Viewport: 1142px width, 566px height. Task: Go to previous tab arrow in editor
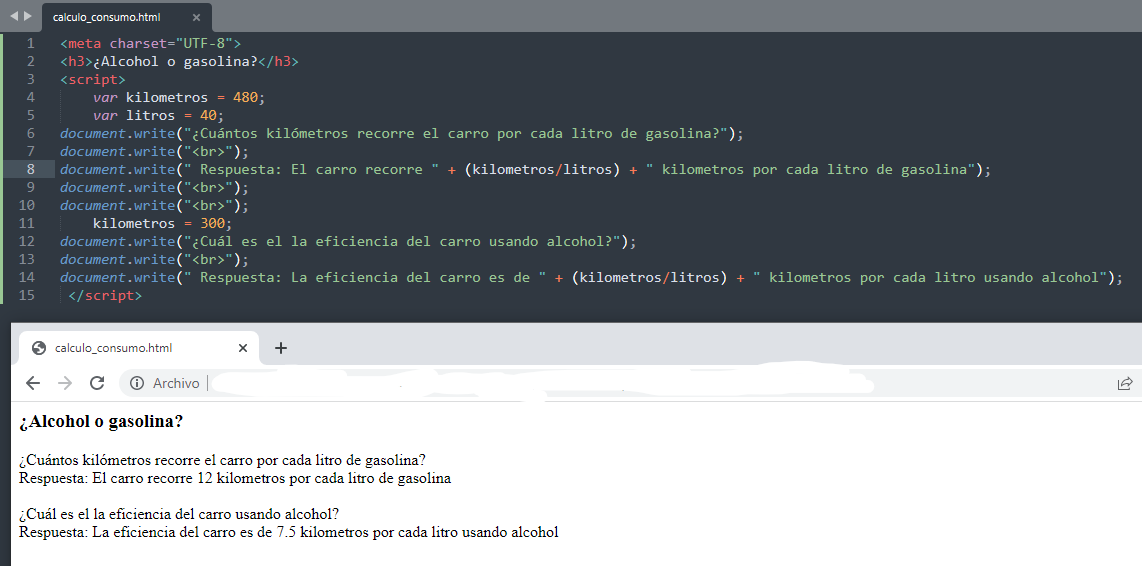pyautogui.click(x=13, y=15)
